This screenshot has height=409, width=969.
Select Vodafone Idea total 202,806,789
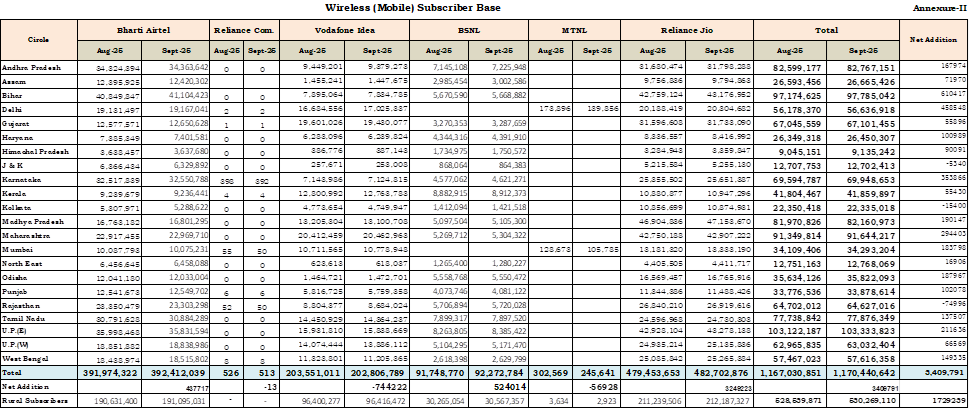(377, 370)
